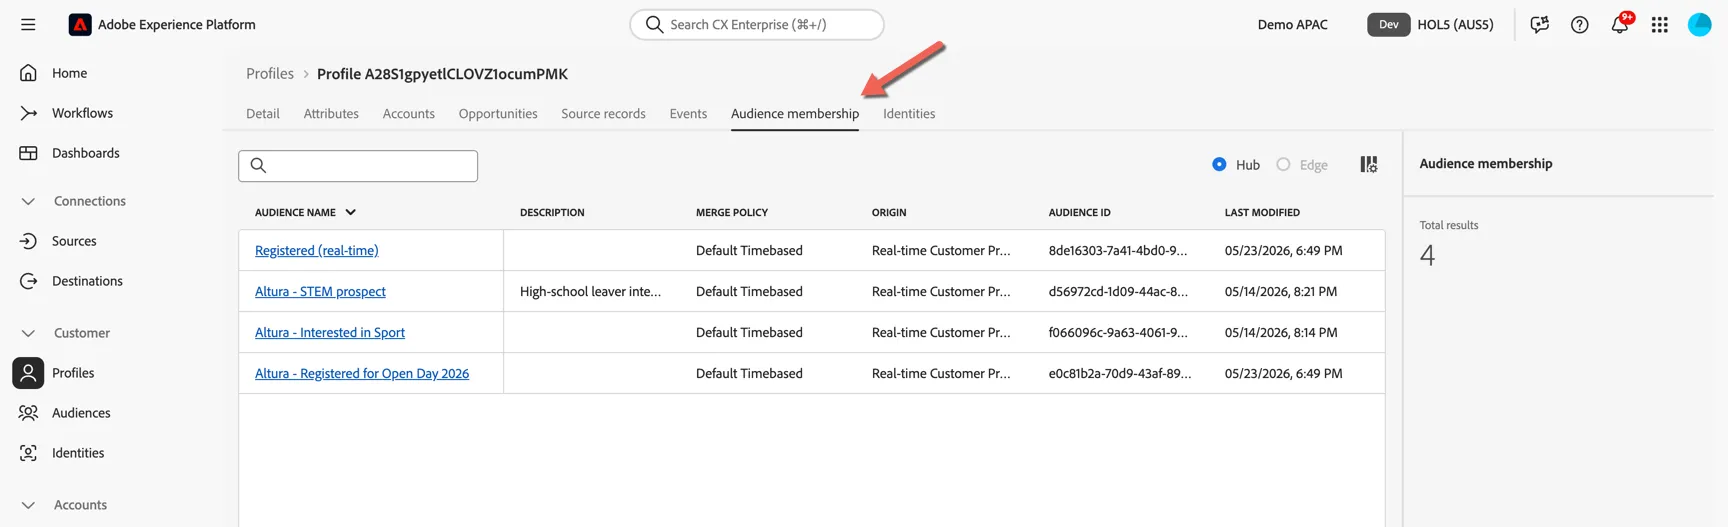Sort by Audience Name column arrow

(351, 212)
